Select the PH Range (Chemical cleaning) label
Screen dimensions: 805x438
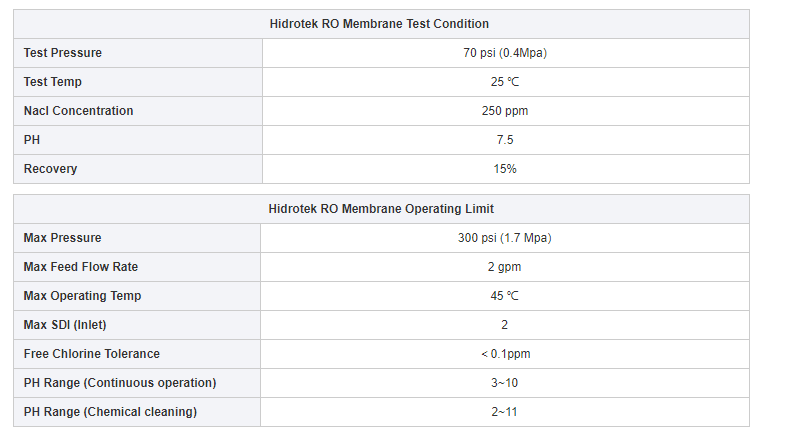(110, 412)
